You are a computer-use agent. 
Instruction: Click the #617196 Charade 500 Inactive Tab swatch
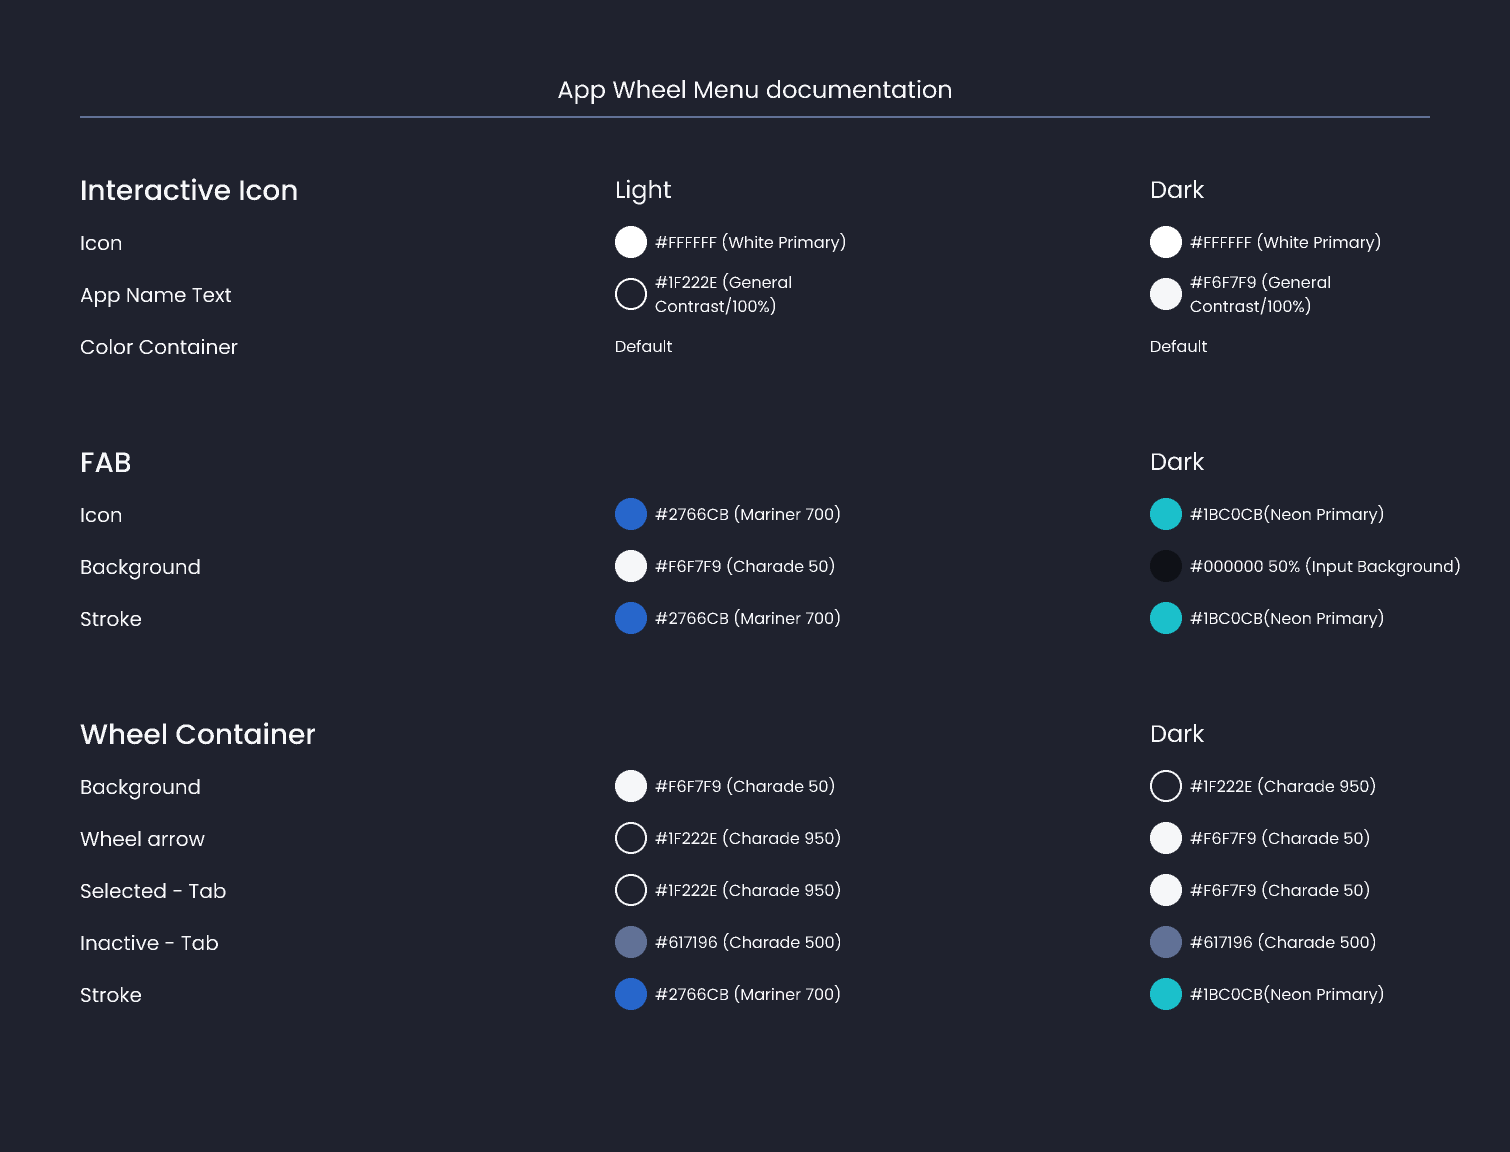tap(630, 942)
